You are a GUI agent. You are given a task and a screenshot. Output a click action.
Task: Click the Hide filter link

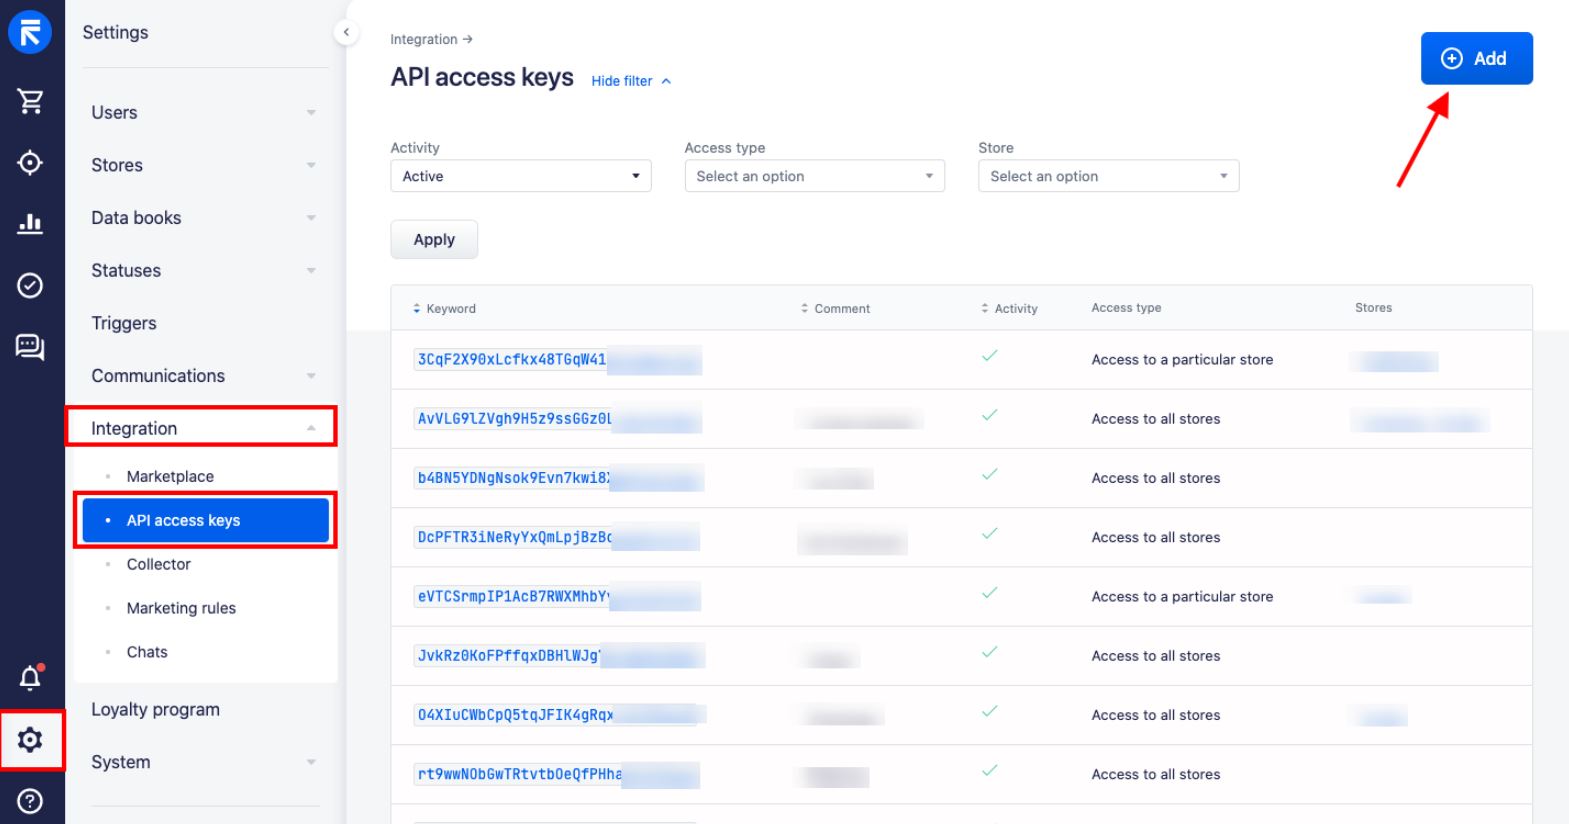631,81
